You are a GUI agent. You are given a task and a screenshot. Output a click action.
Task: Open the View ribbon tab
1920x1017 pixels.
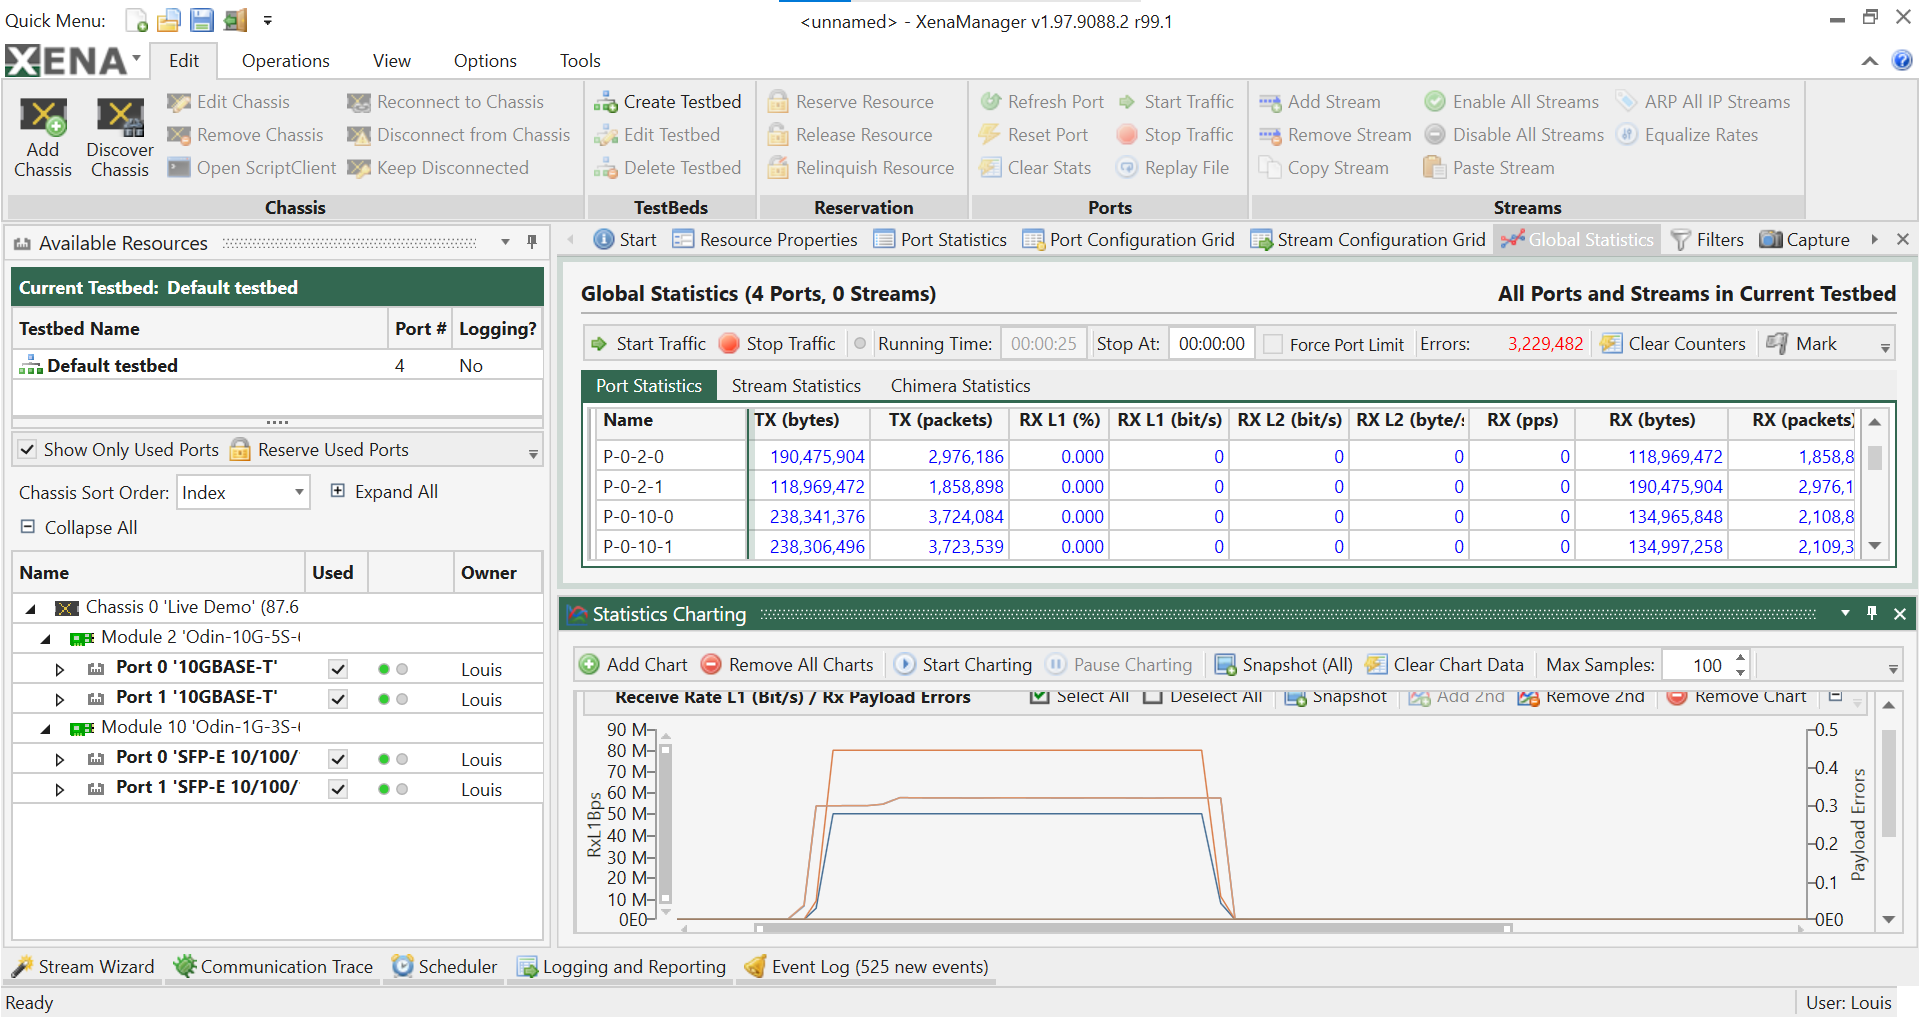coord(392,61)
